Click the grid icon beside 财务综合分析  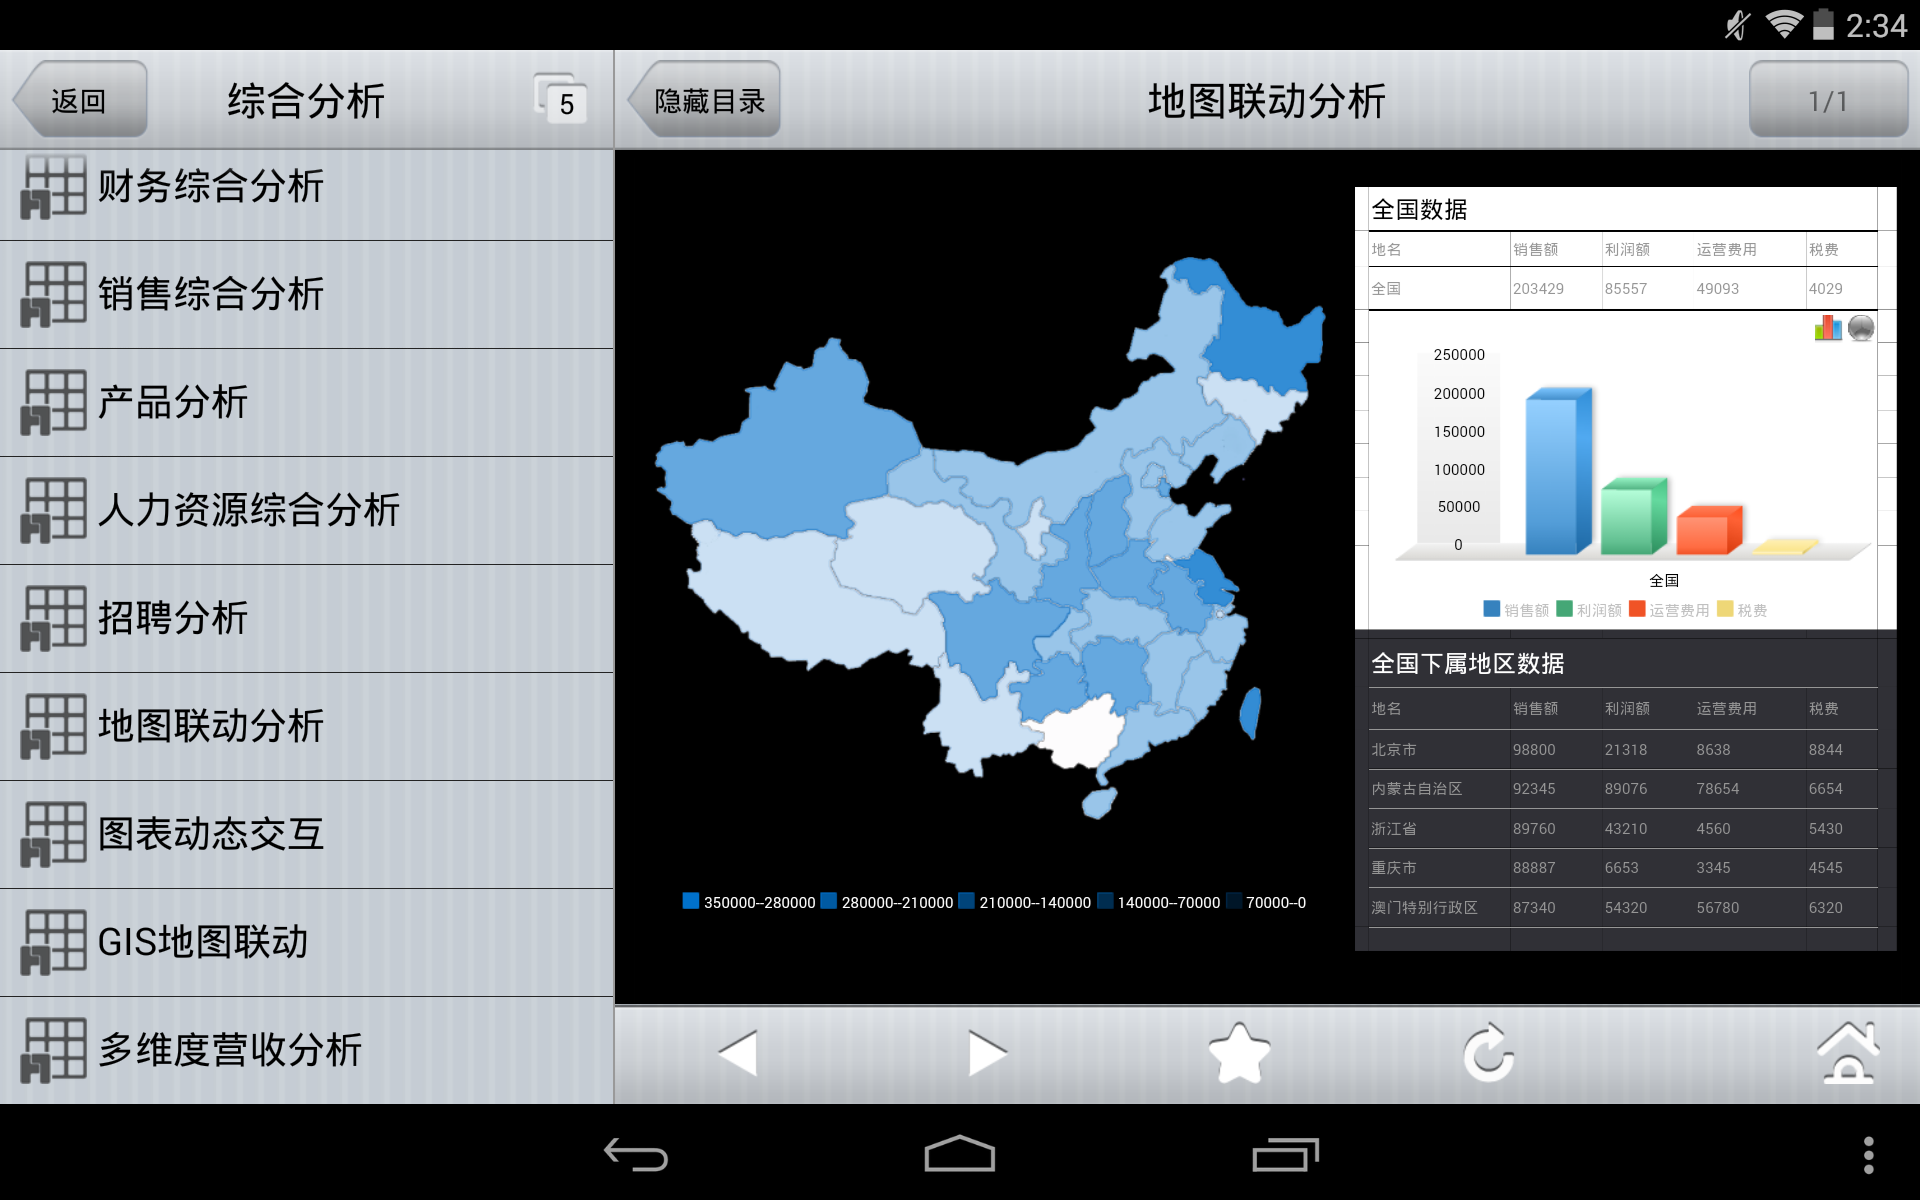(x=53, y=187)
